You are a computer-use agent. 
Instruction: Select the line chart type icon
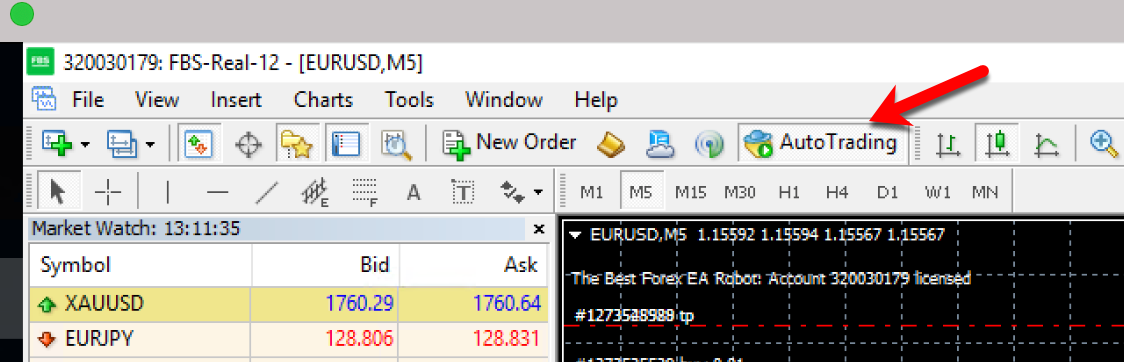click(1047, 144)
